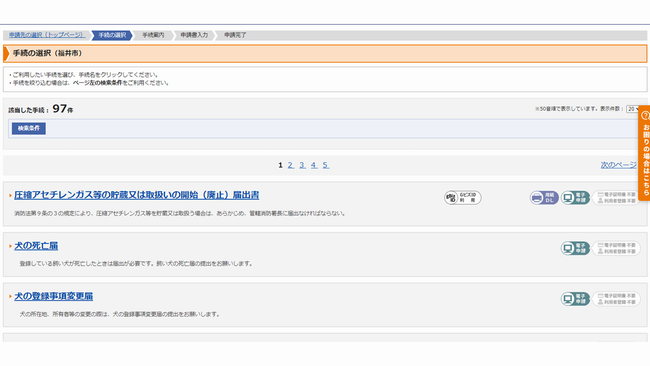Click 電子証明書不要 badge in 犬の登録事項変更届 row

(x=616, y=299)
